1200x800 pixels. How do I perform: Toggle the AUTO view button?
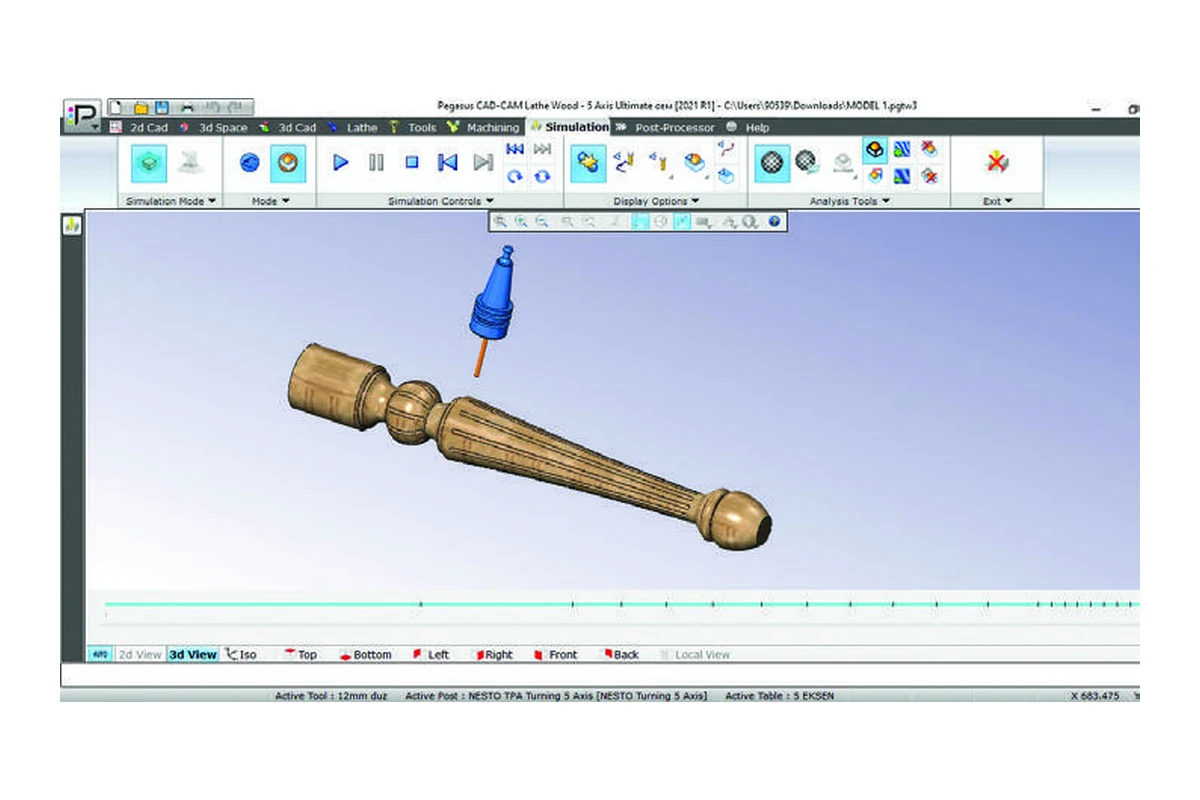[100, 654]
